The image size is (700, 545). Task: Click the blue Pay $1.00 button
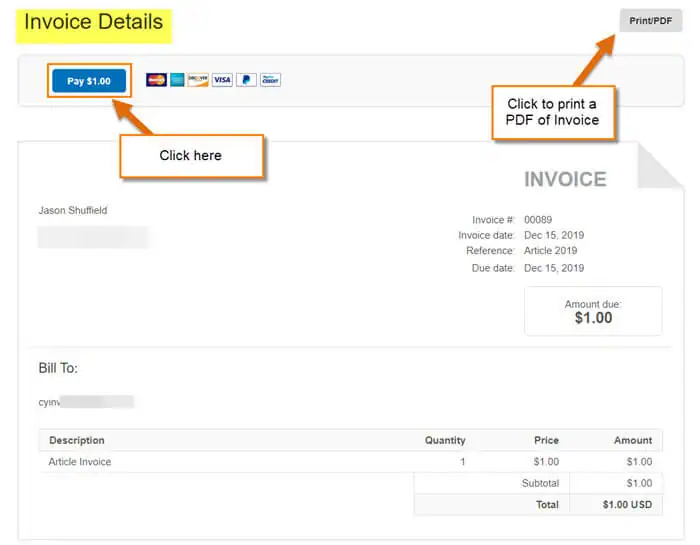pyautogui.click(x=89, y=81)
